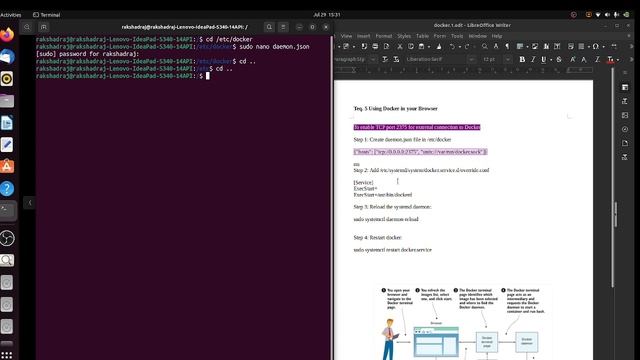Open the Terminal hamburger menu

tap(283, 27)
